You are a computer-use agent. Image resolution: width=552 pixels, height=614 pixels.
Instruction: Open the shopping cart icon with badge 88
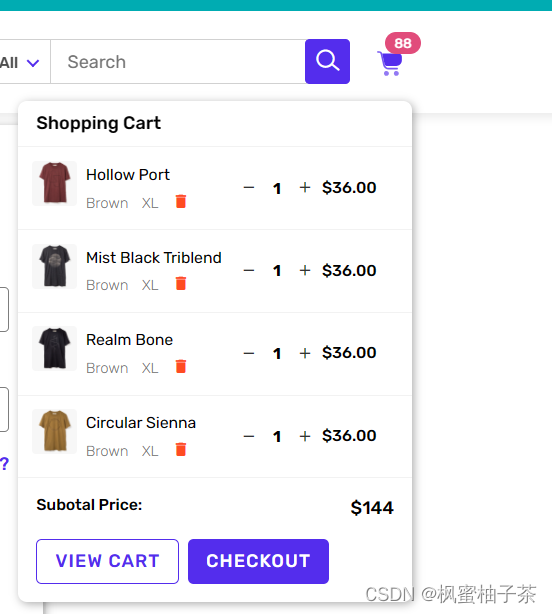390,63
